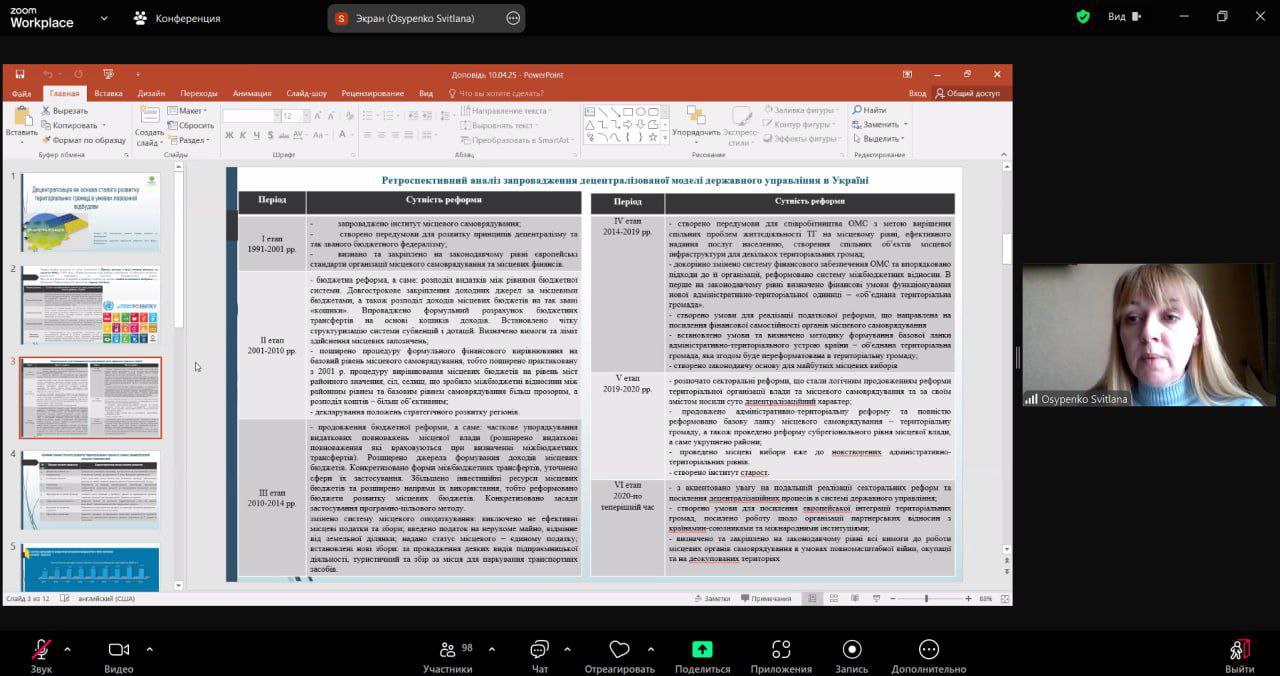Select slide 4 thumbnail in shared screen

[x=90, y=489]
